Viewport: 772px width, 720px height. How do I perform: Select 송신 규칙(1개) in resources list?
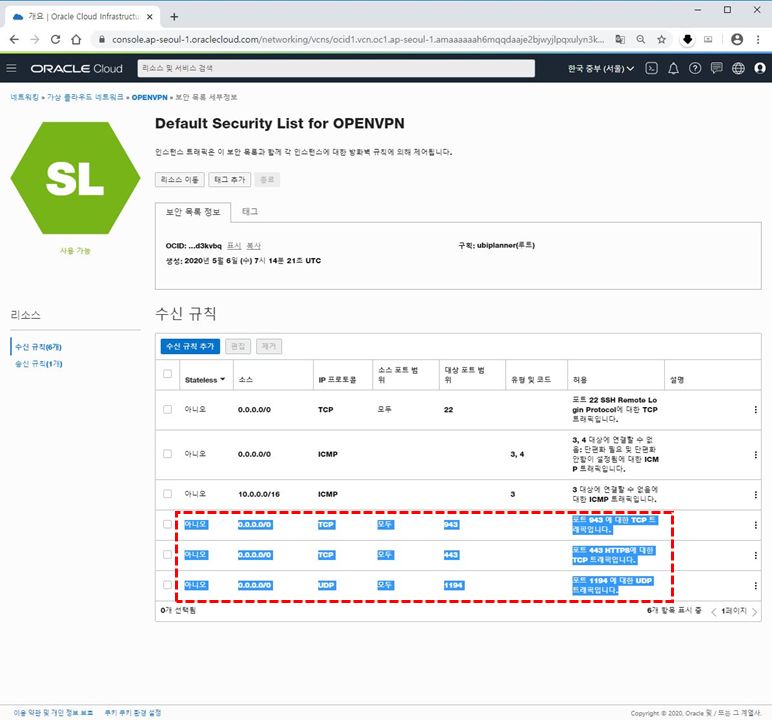coord(38,364)
